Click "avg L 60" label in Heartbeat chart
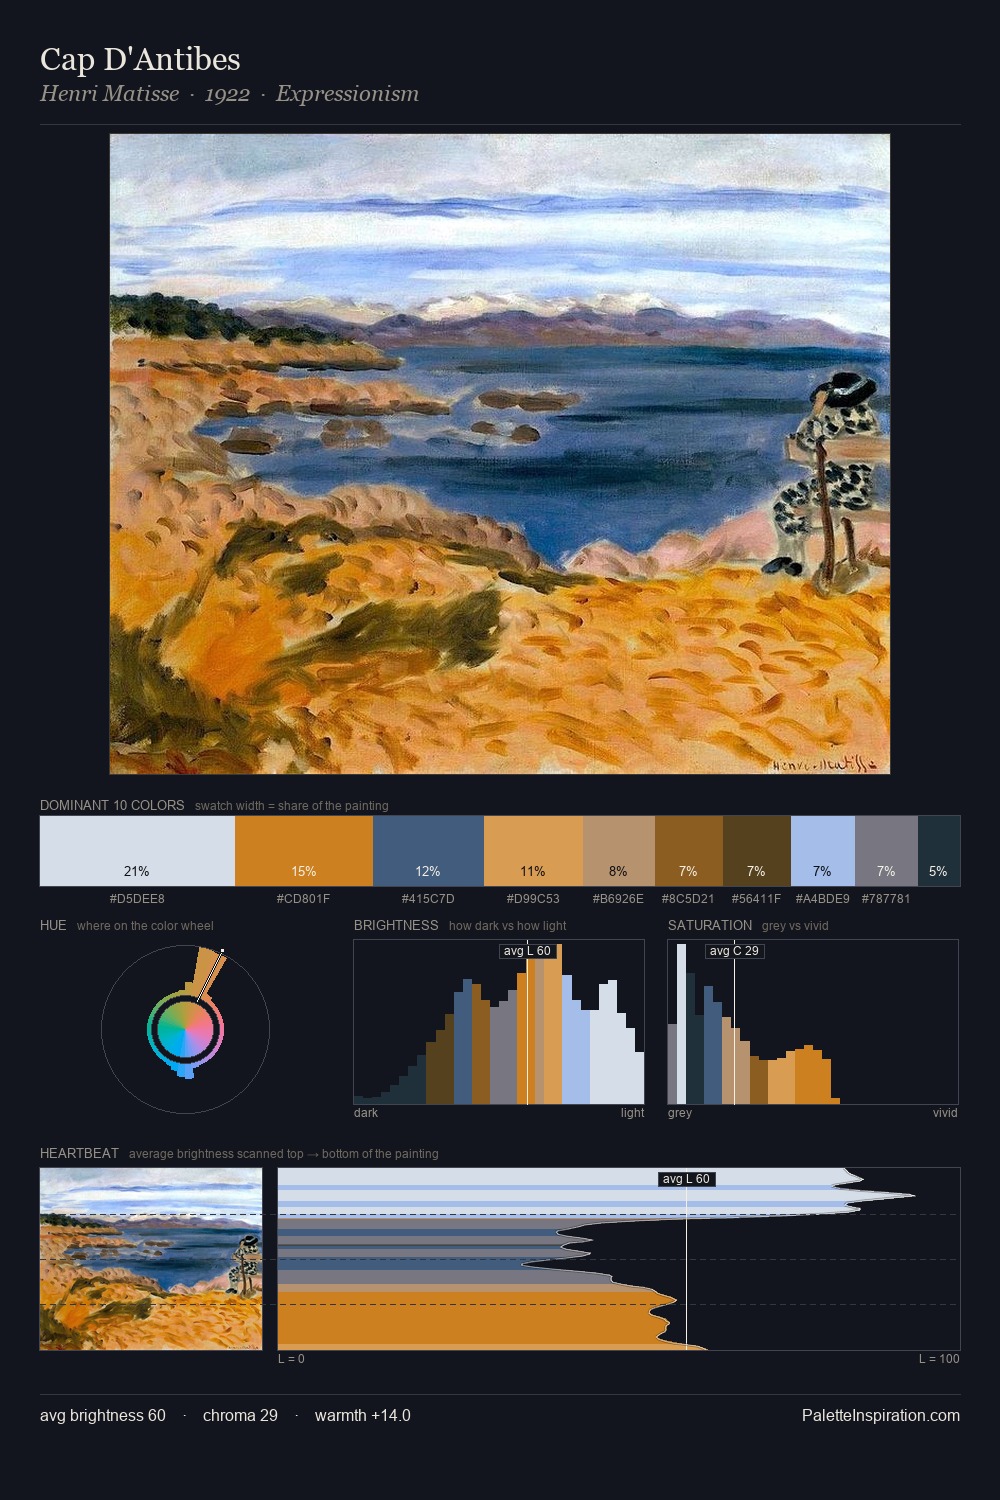The image size is (1000, 1500). pyautogui.click(x=686, y=1179)
